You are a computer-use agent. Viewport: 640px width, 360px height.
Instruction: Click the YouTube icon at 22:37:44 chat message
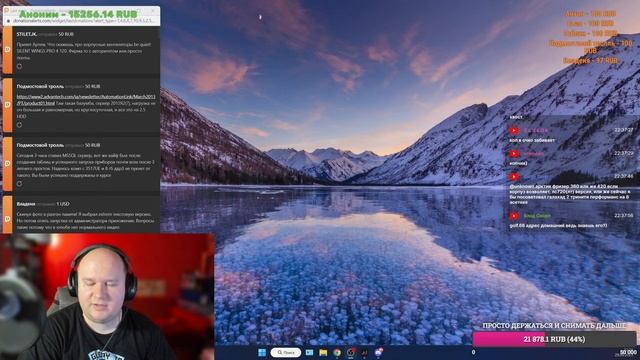click(514, 177)
